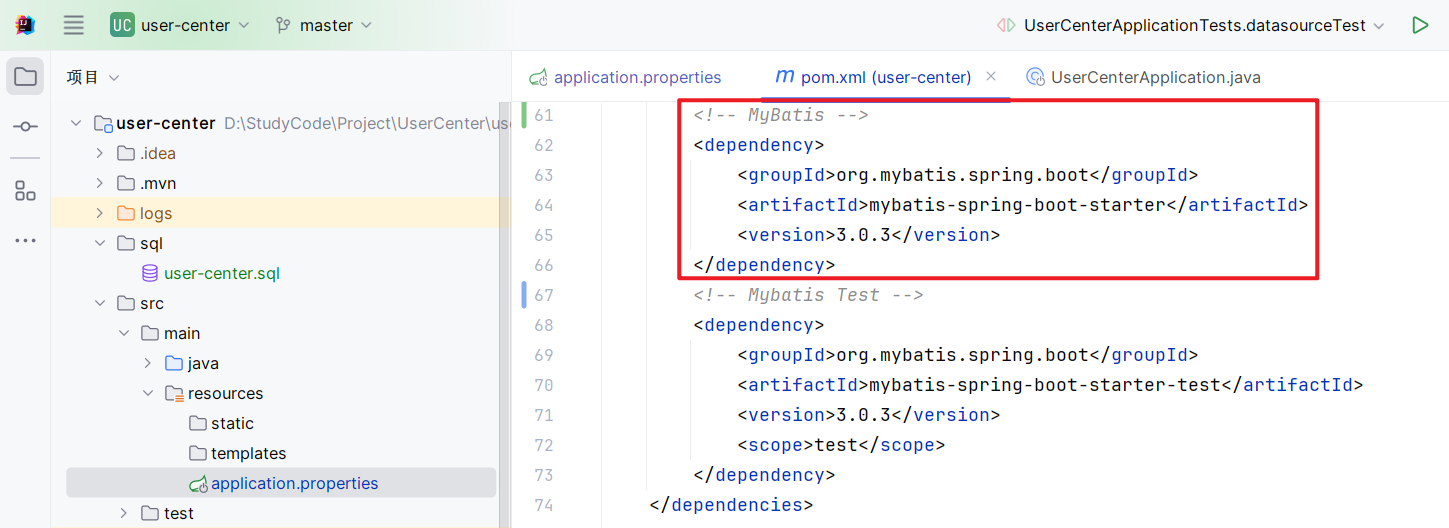This screenshot has width=1449, height=528.
Task: Click the IntelliJ IDEA logo icon
Action: coord(25,25)
